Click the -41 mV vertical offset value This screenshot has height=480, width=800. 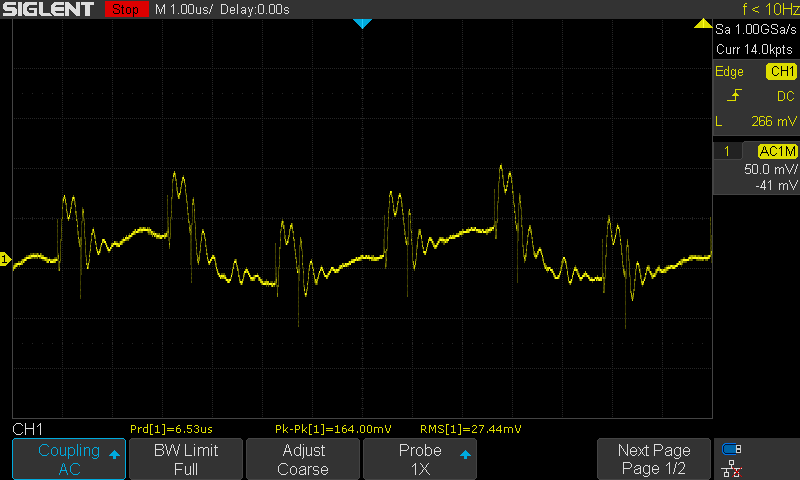776,185
